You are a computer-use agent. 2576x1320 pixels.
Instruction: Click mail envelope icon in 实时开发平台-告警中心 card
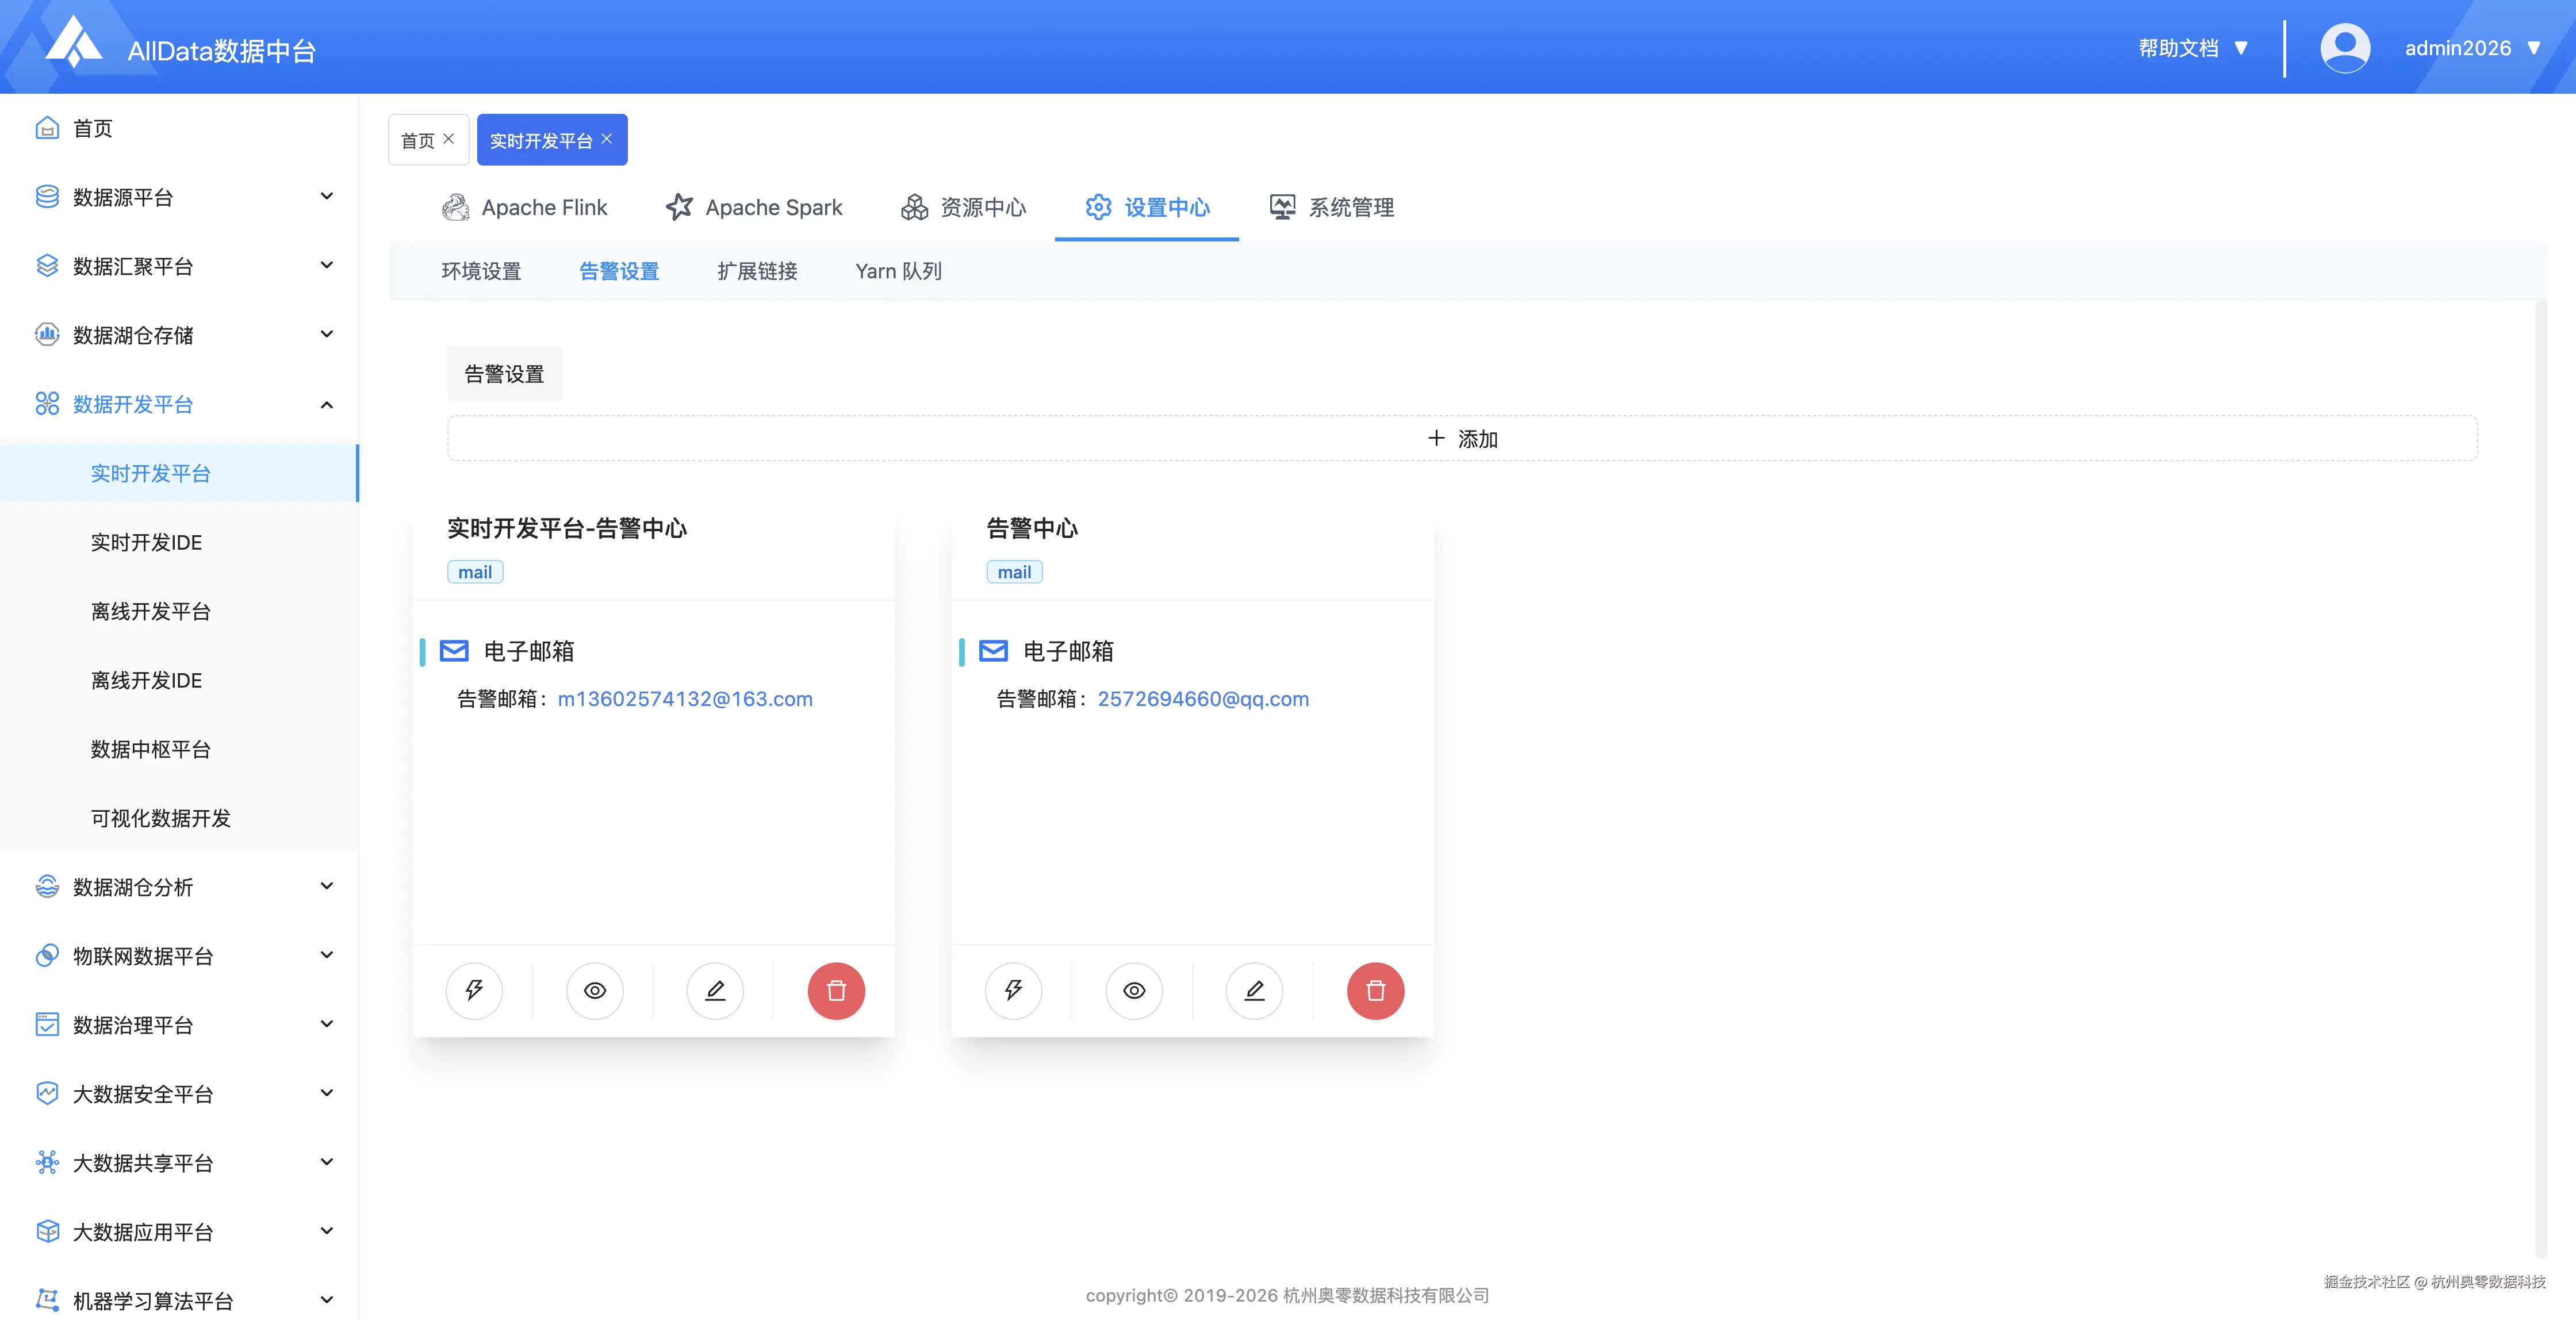click(454, 651)
